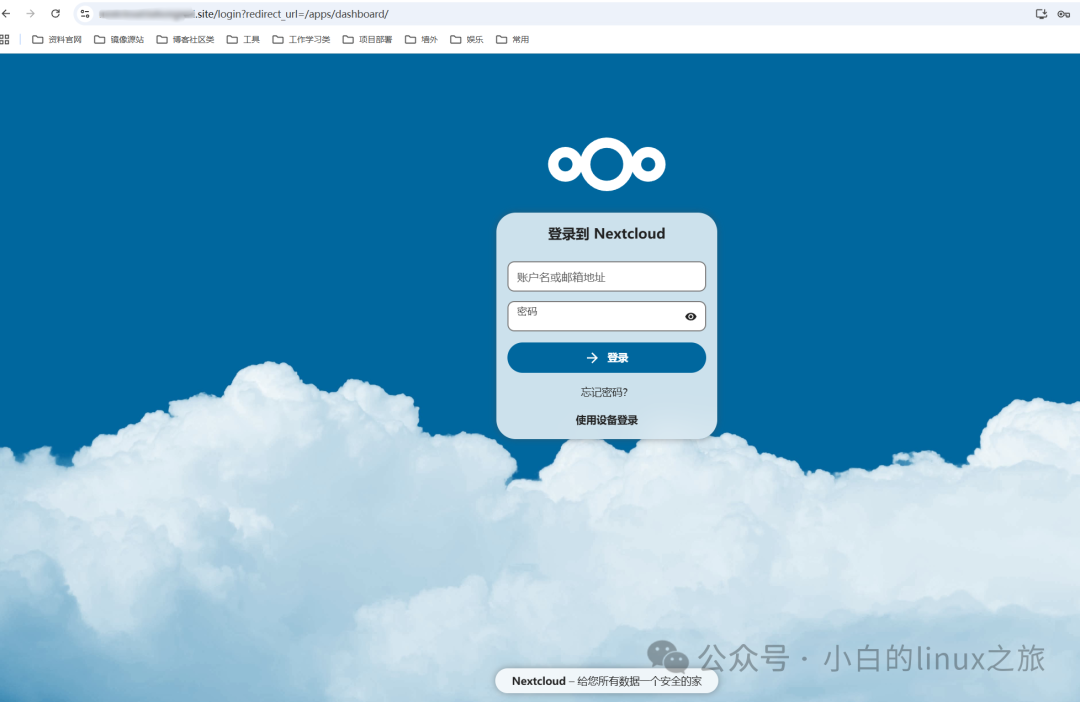Open the 项目部署 bookmark folder

point(367,39)
